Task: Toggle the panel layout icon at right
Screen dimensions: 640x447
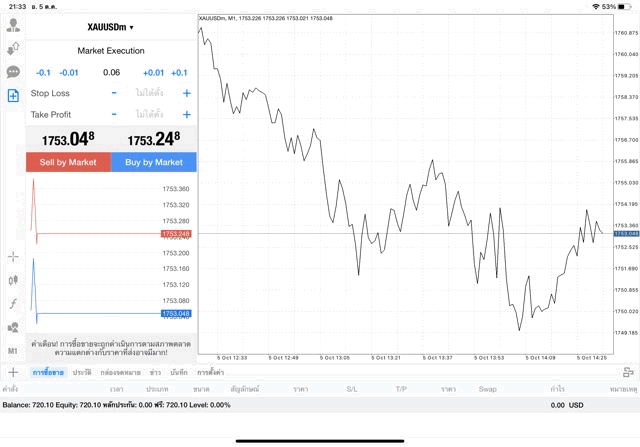Action: (628, 372)
